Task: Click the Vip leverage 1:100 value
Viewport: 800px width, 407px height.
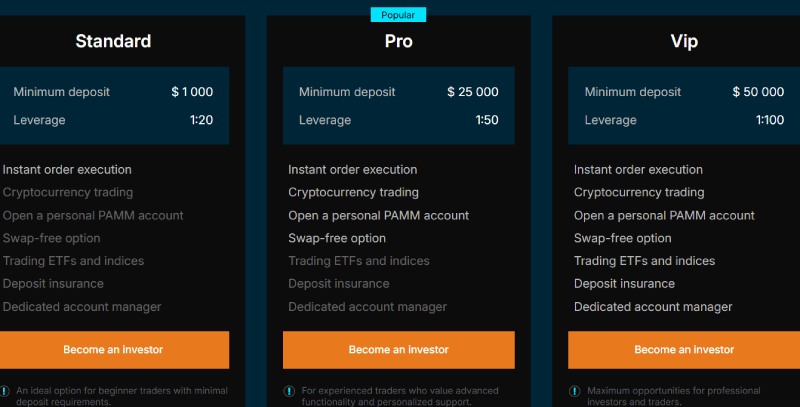Action: coord(770,120)
